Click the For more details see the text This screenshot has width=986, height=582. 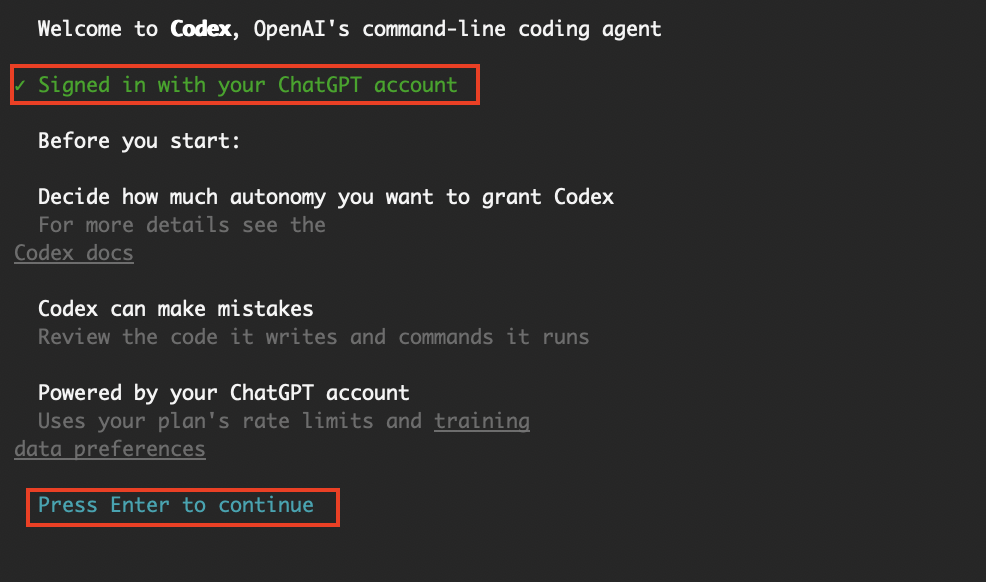(x=181, y=225)
